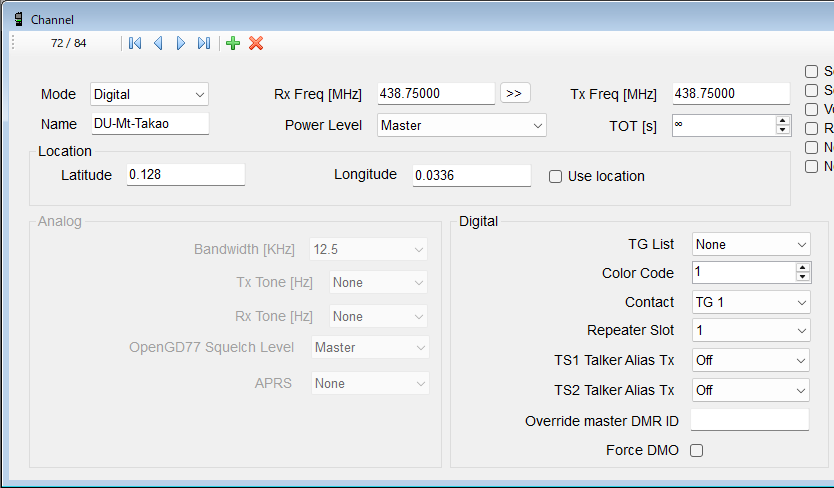Go to the first channel record

click(135, 43)
